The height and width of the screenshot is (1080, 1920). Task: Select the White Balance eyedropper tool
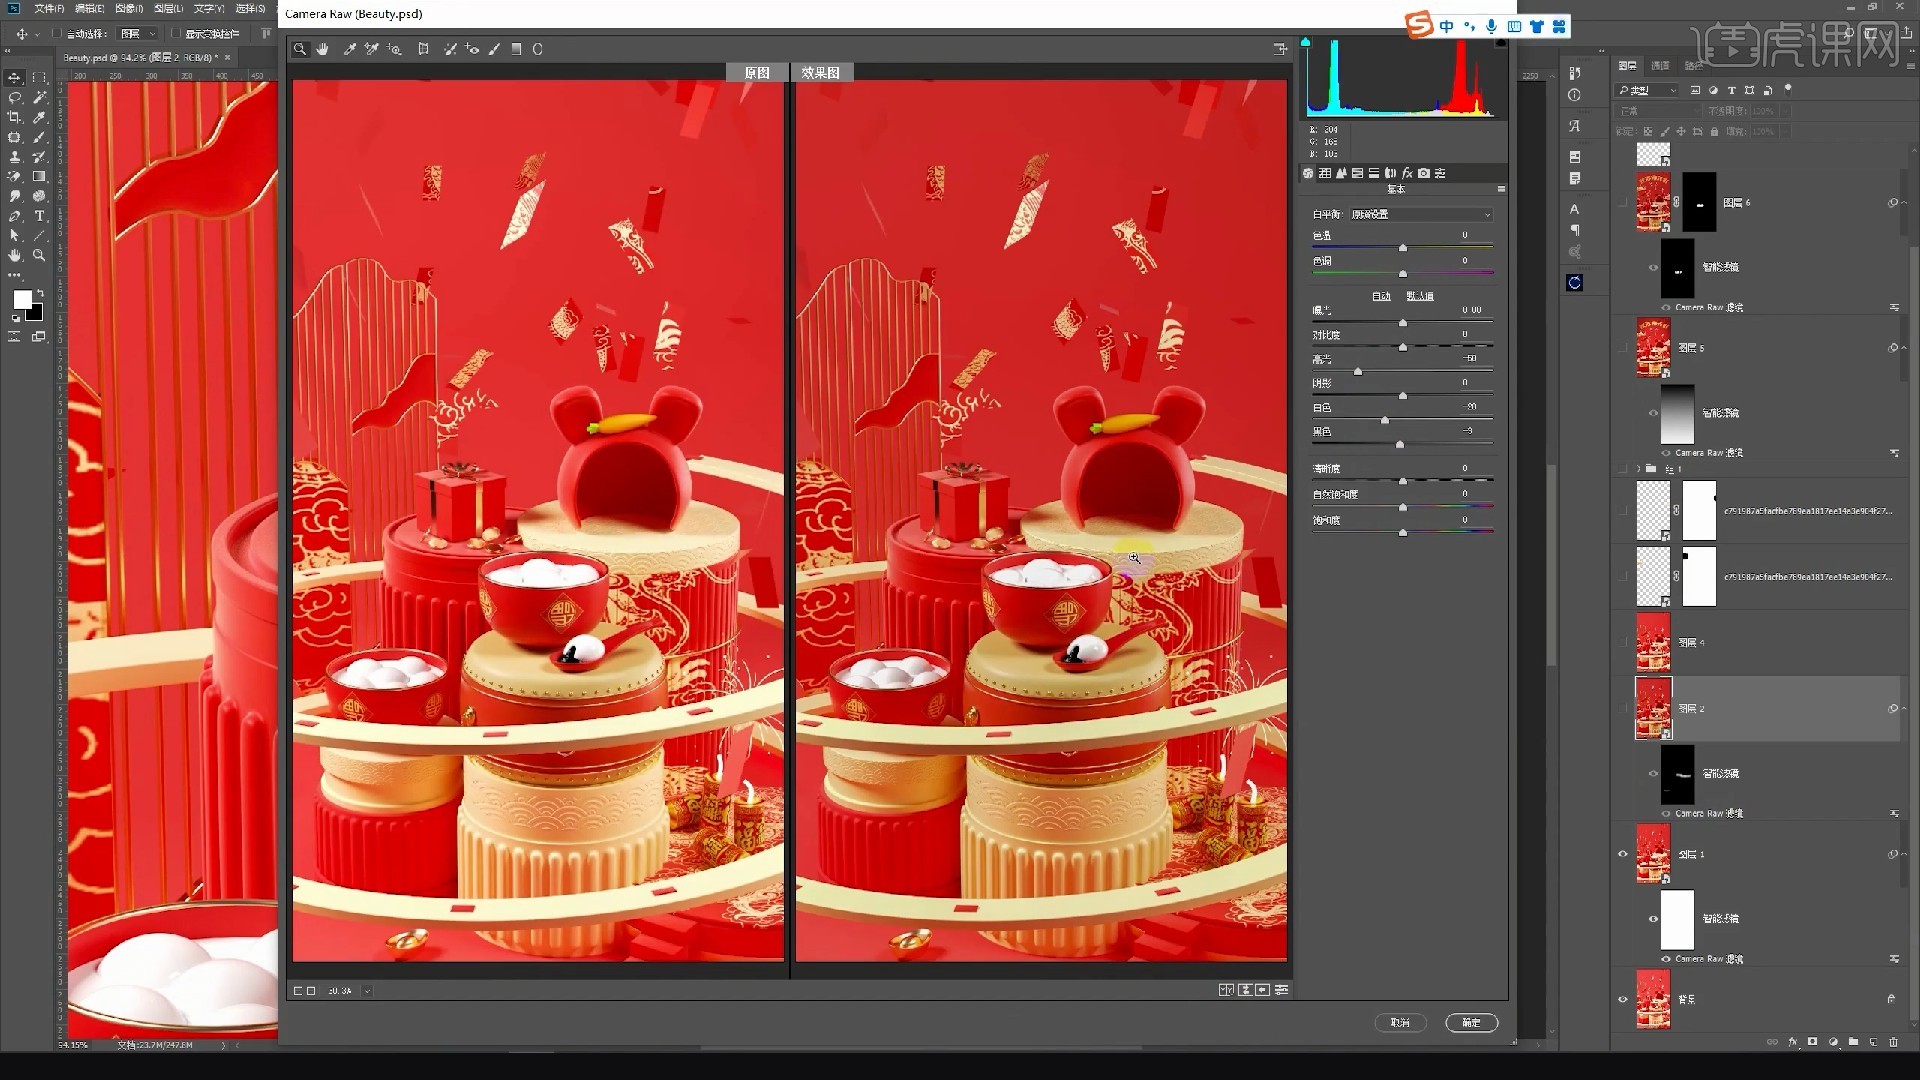[x=350, y=49]
